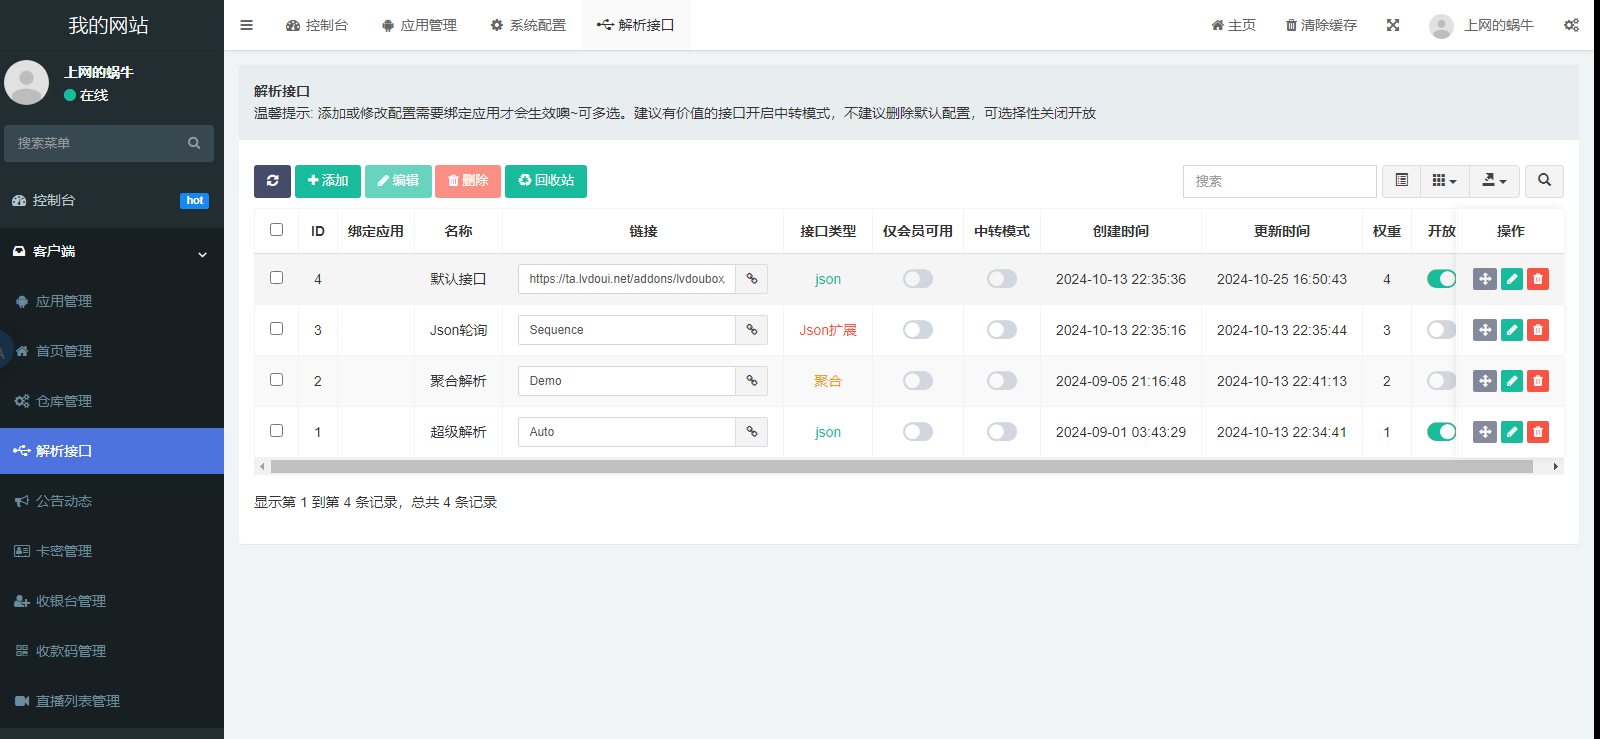Check the checkbox for ID 2 row
1600x739 pixels.
pos(277,380)
